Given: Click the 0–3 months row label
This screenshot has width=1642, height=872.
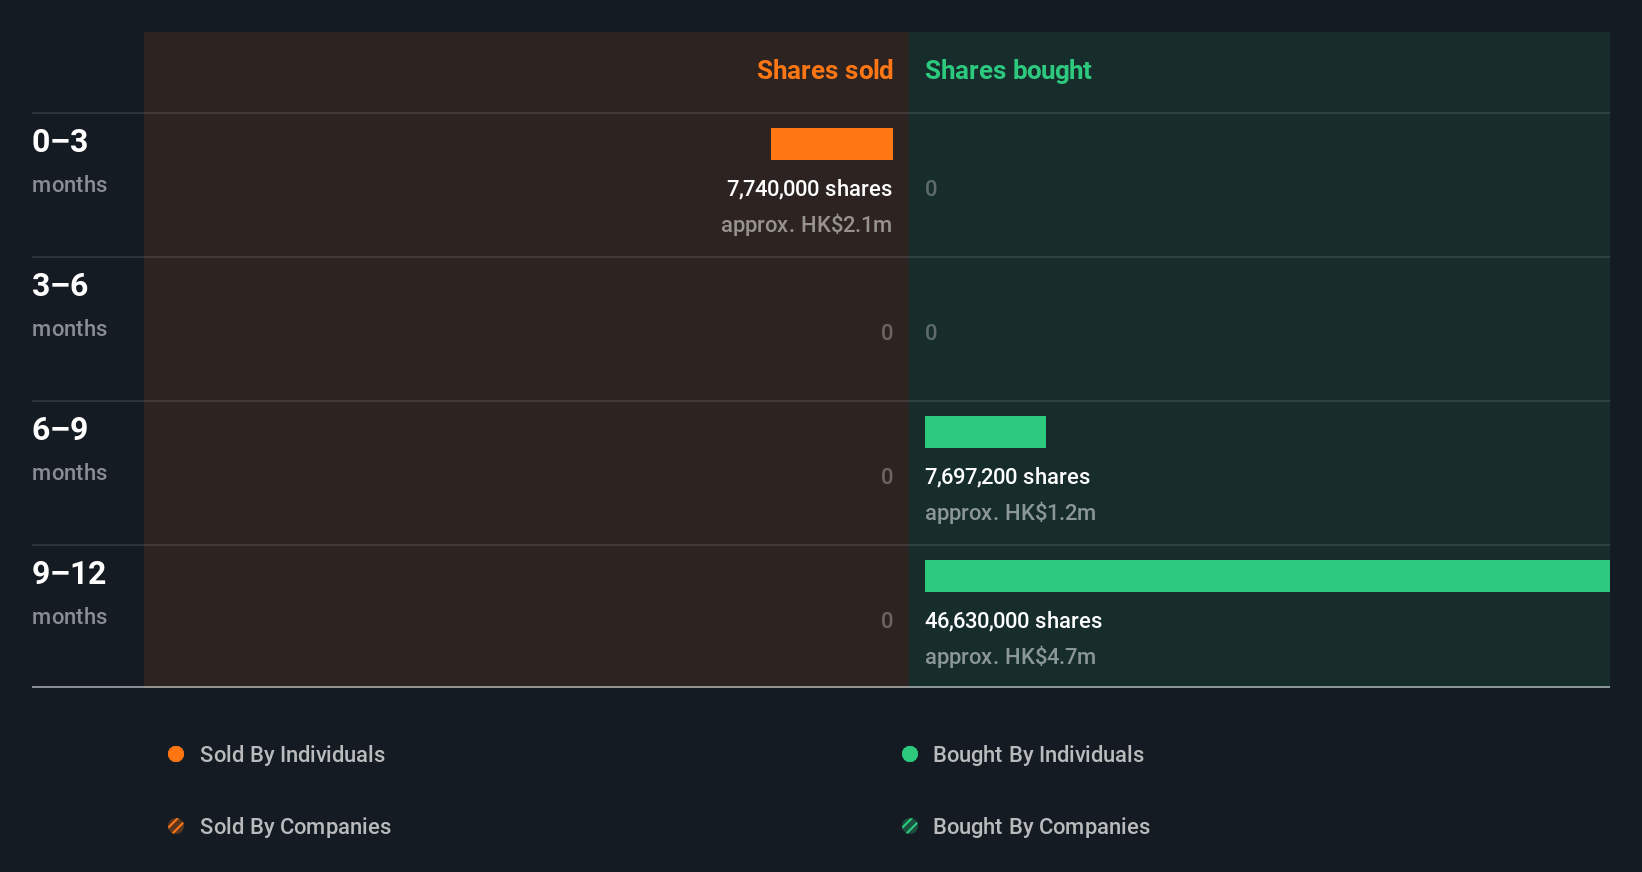Looking at the screenshot, I should [69, 160].
